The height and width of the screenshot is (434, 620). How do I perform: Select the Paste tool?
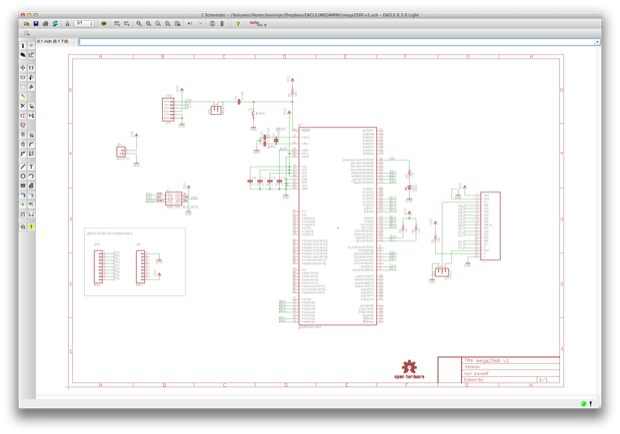coord(23,96)
